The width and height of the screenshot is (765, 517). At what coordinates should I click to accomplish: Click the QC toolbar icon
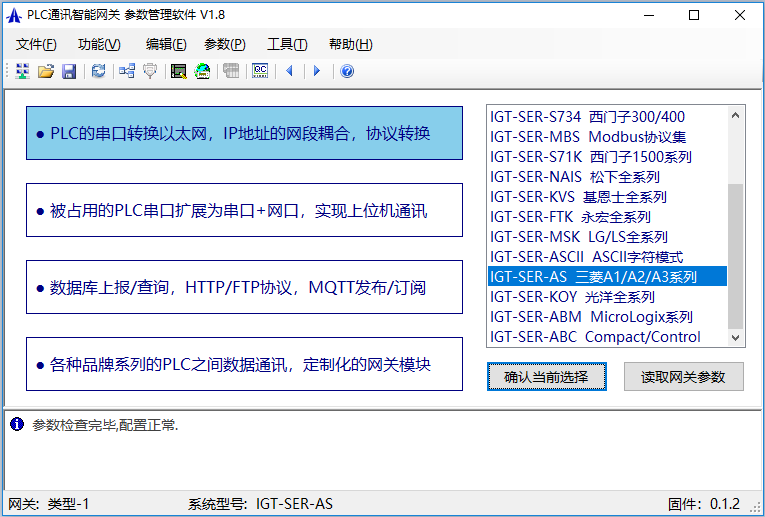[x=260, y=71]
